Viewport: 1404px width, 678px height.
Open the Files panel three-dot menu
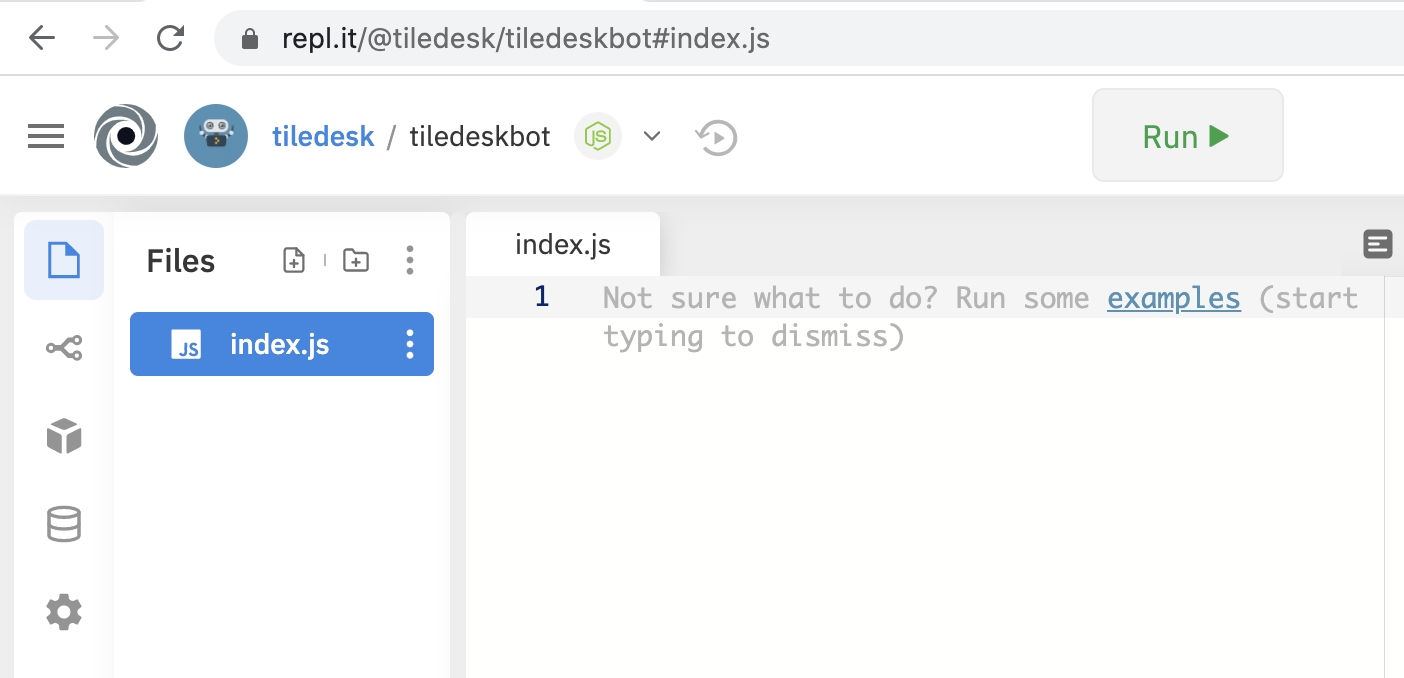click(410, 261)
